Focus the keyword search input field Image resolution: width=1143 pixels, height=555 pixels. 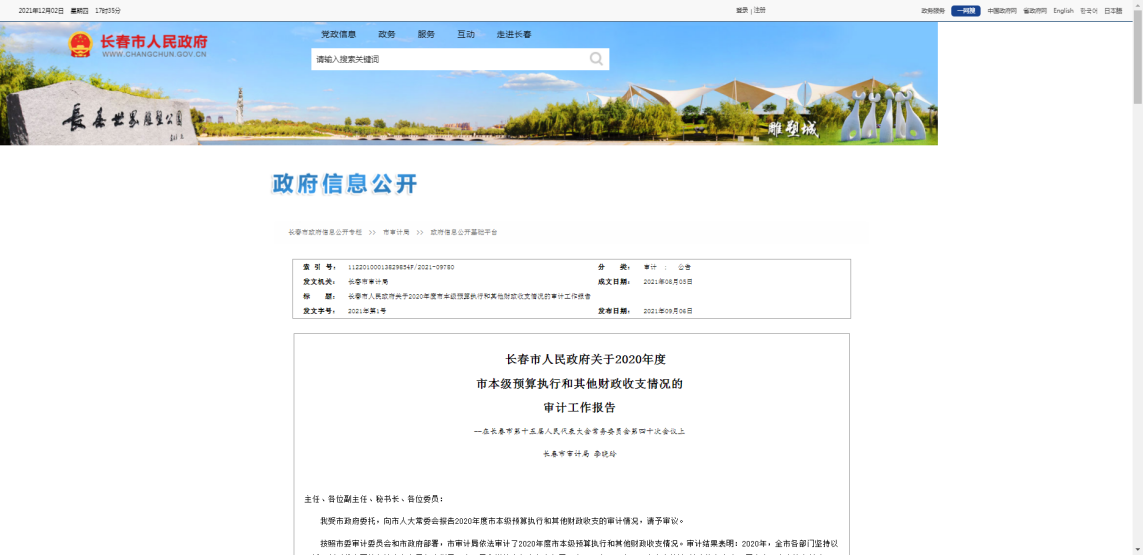pyautogui.click(x=448, y=60)
